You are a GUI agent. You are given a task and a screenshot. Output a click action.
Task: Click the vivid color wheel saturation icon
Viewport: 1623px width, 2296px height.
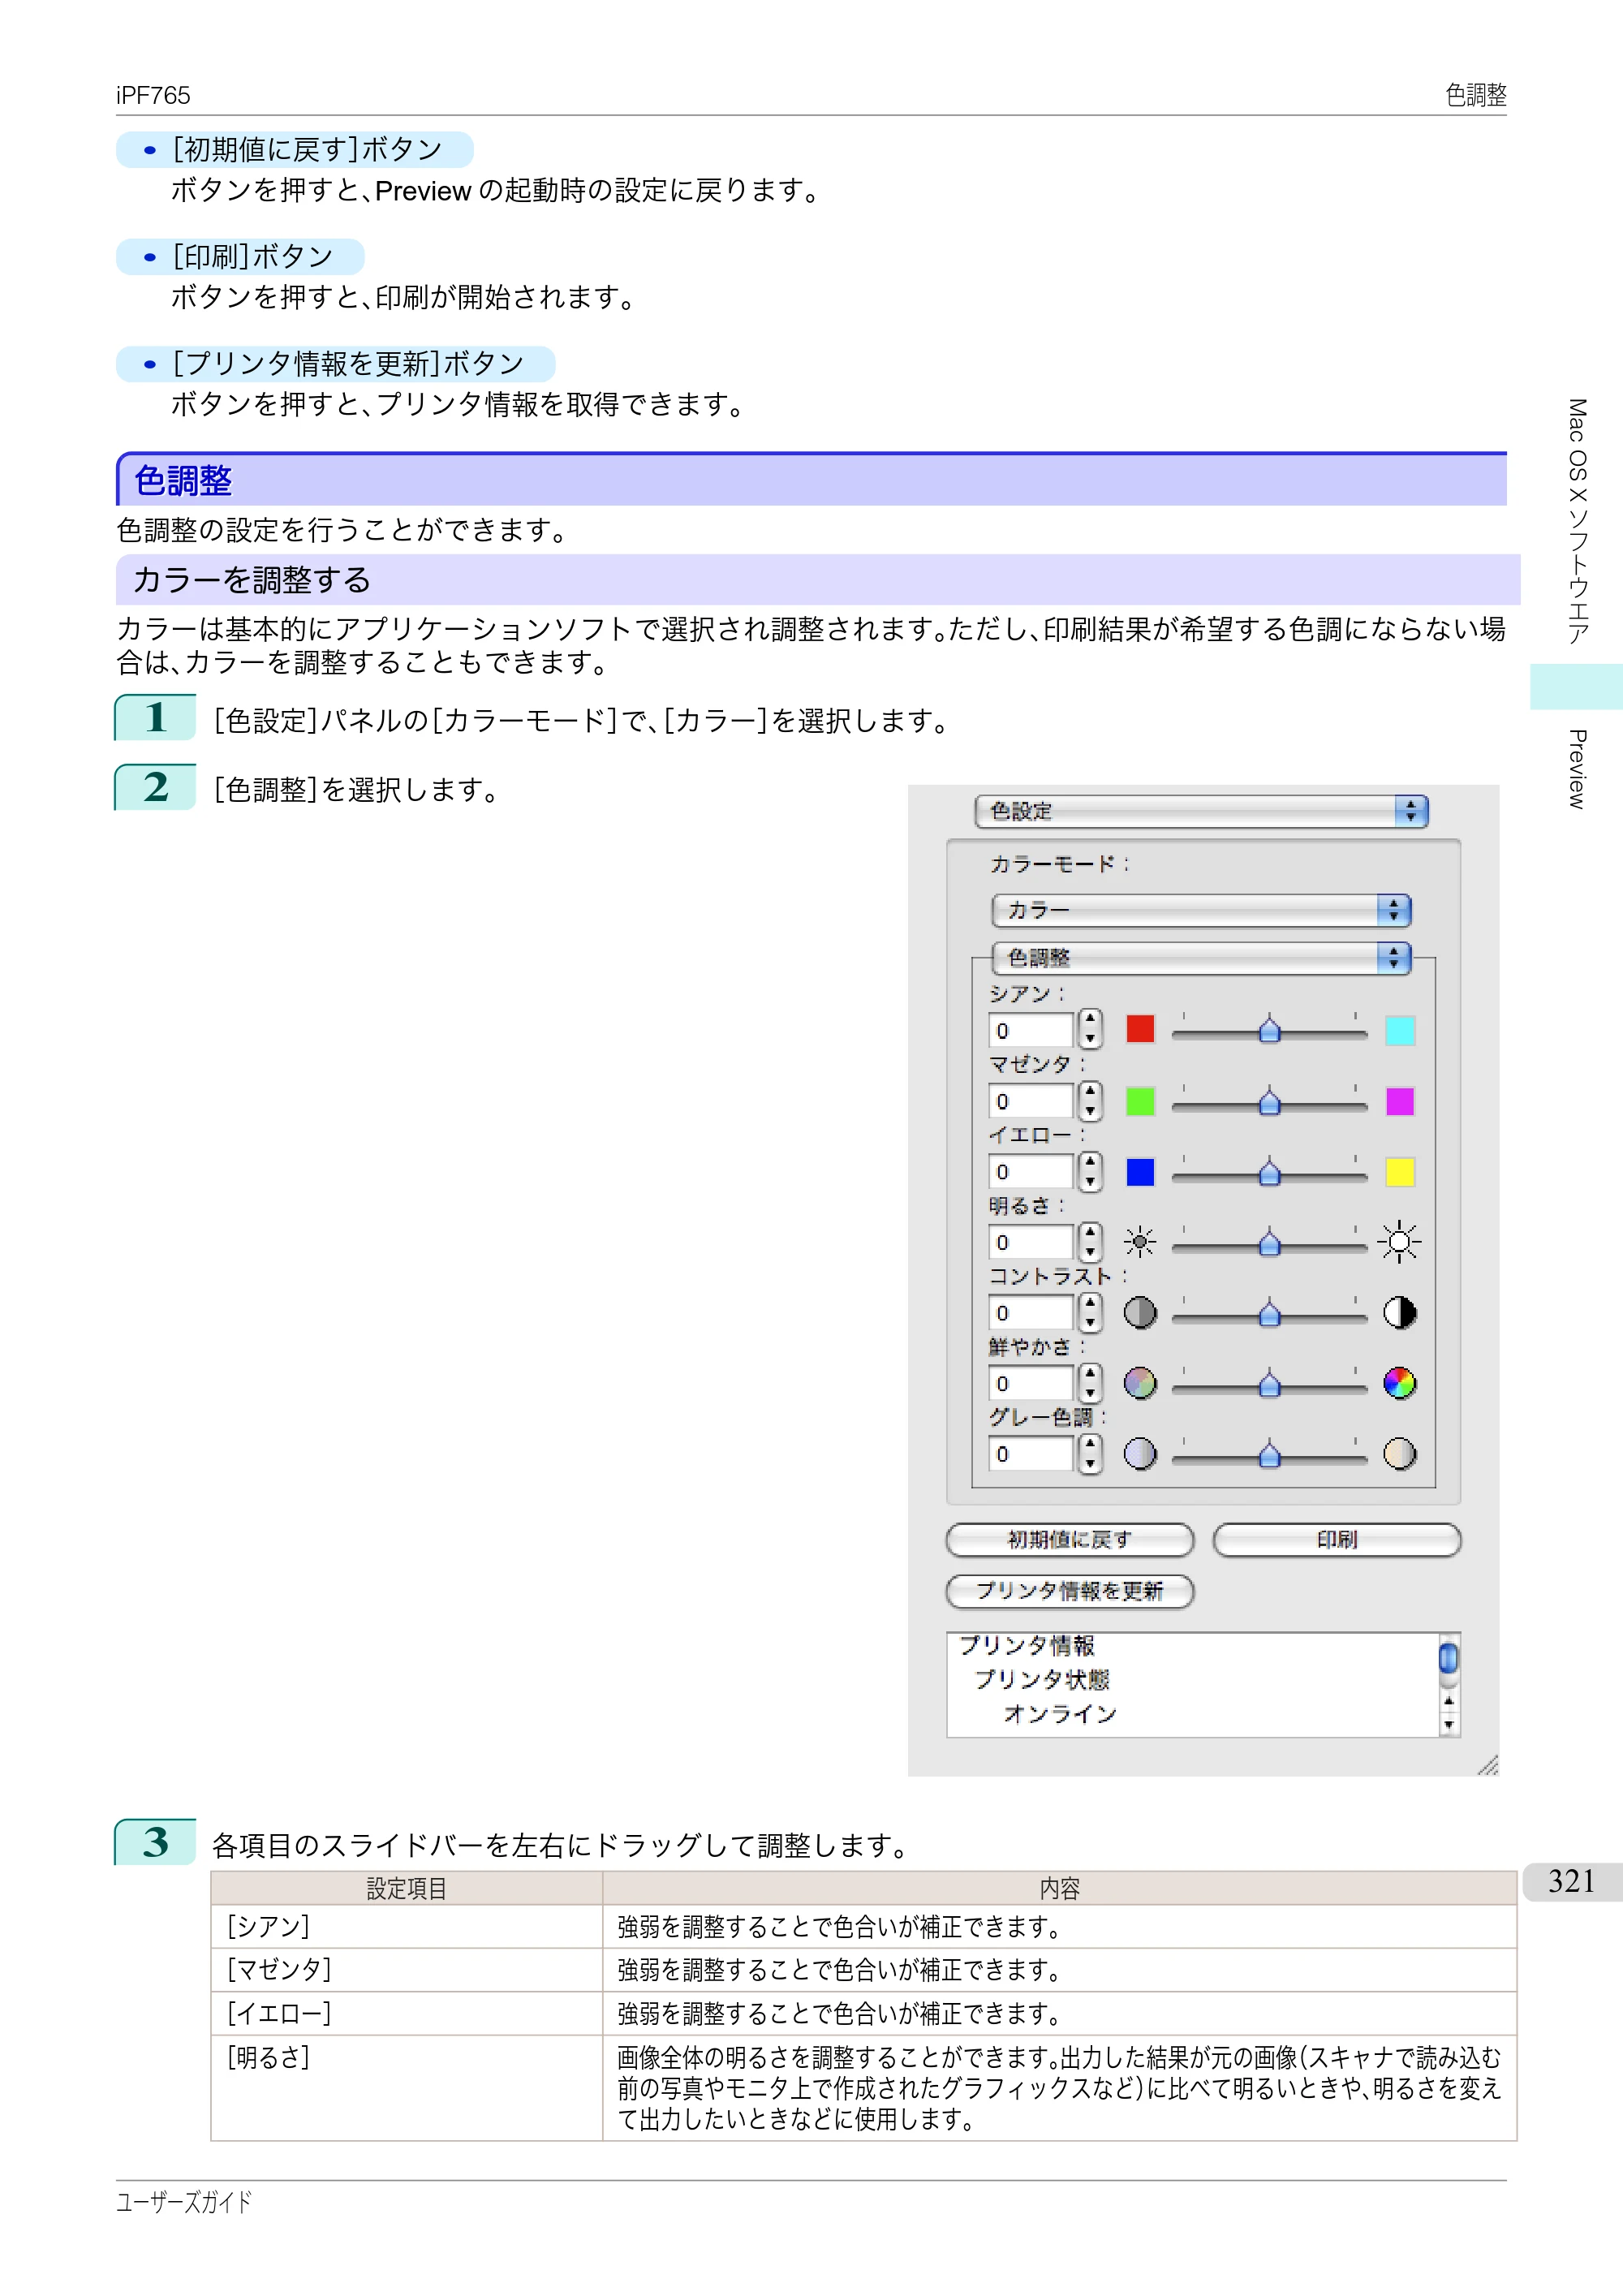coord(1399,1383)
